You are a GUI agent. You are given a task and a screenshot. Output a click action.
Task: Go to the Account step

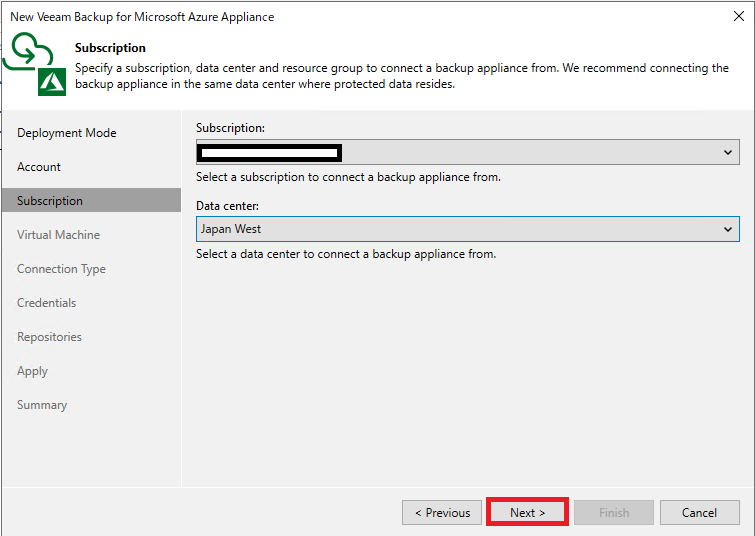(39, 167)
